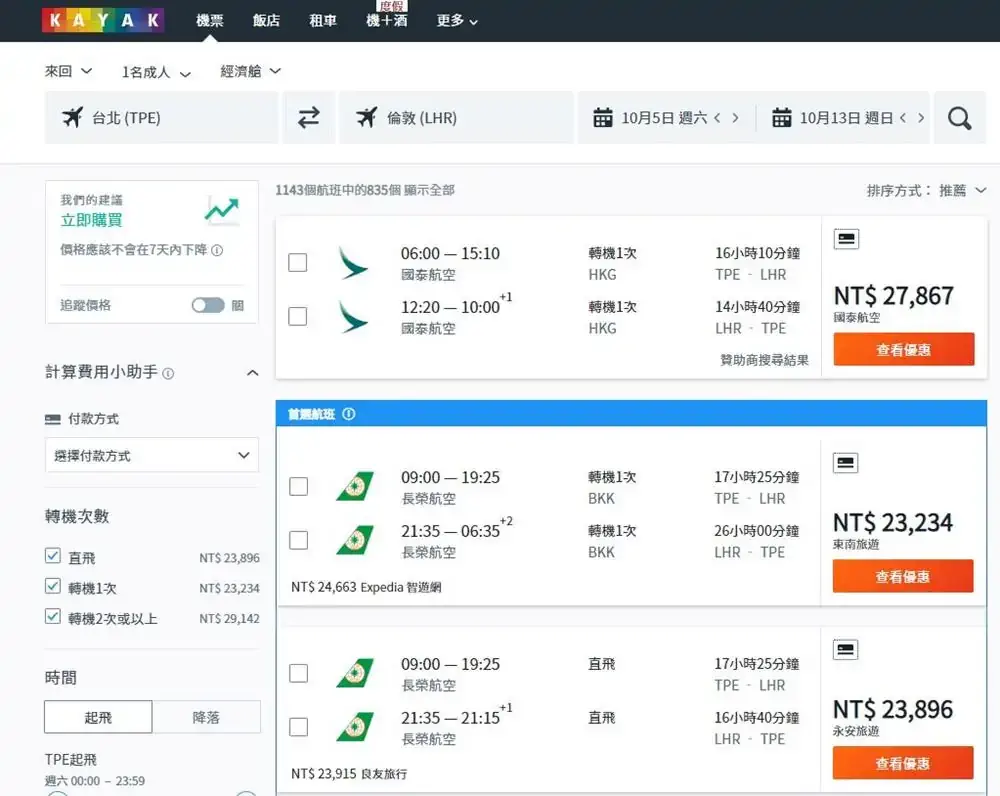Select checkbox for 21:35 — 06:35 flight
The width and height of the screenshot is (1000, 796).
[298, 540]
